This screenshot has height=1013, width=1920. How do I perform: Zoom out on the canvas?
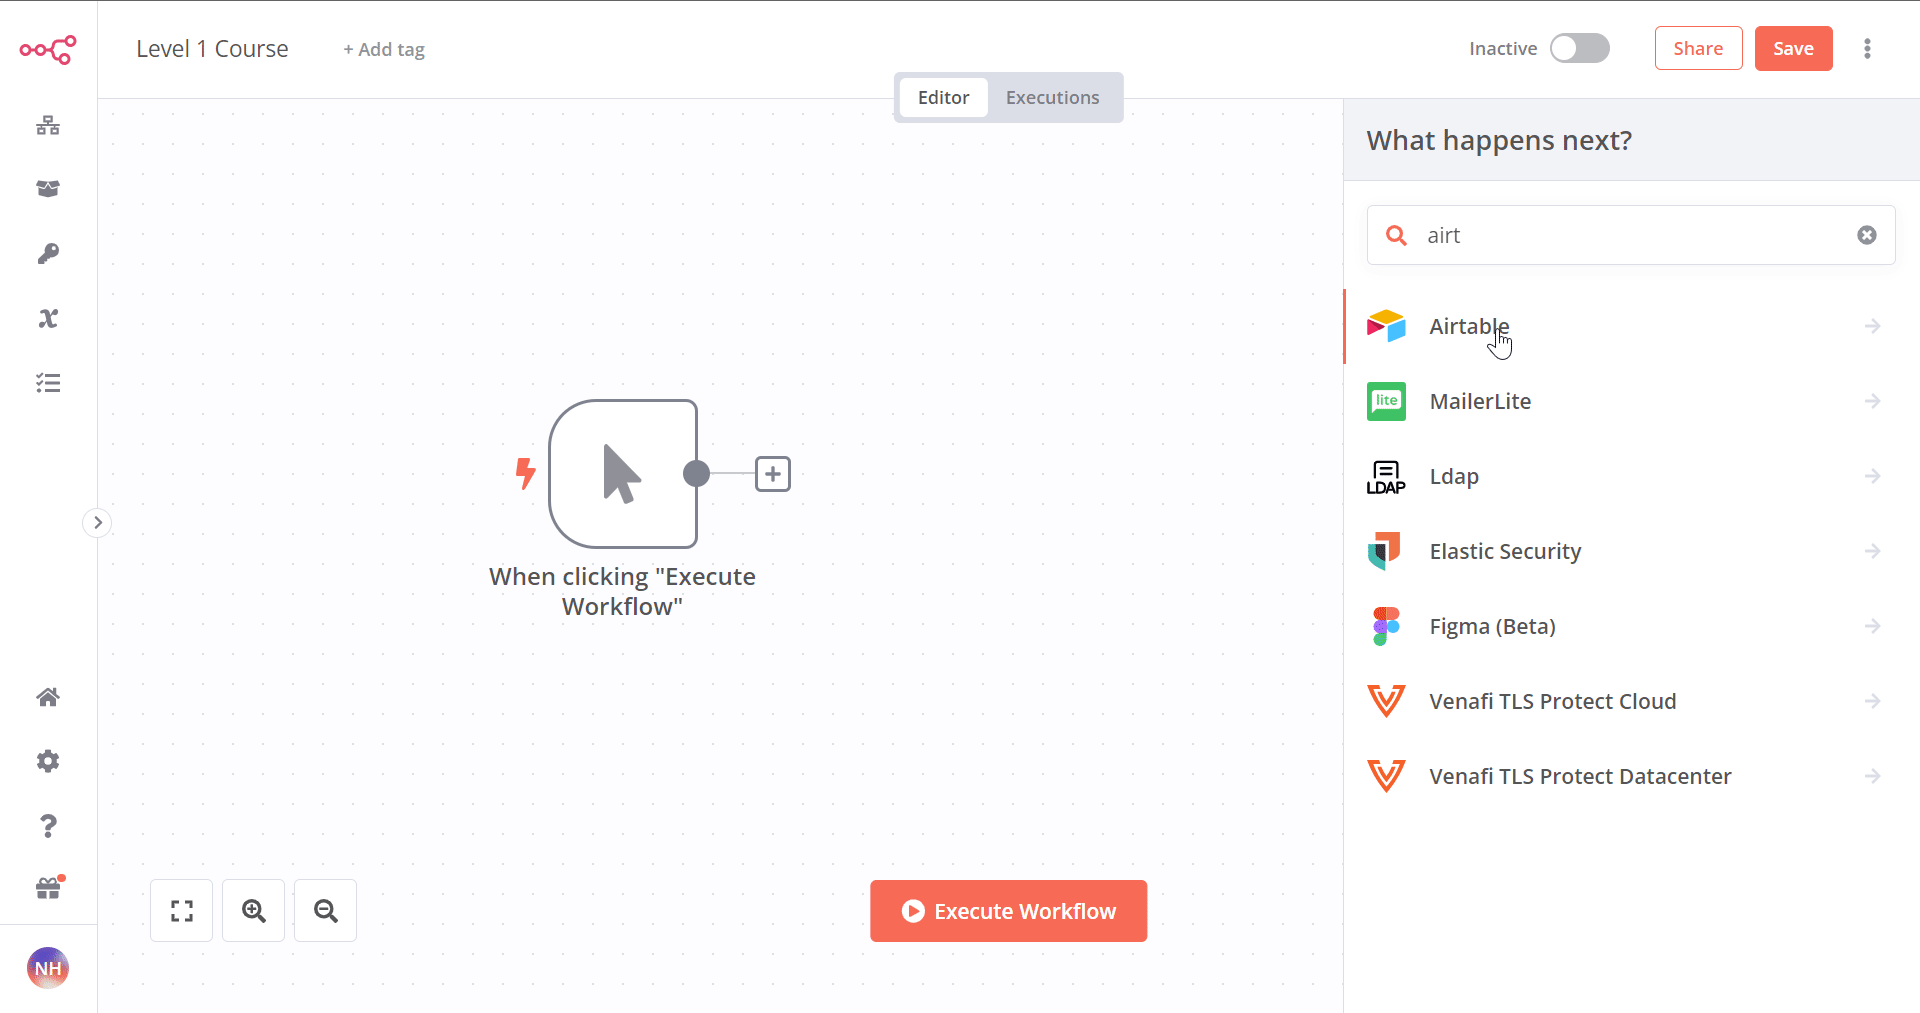pyautogui.click(x=325, y=911)
